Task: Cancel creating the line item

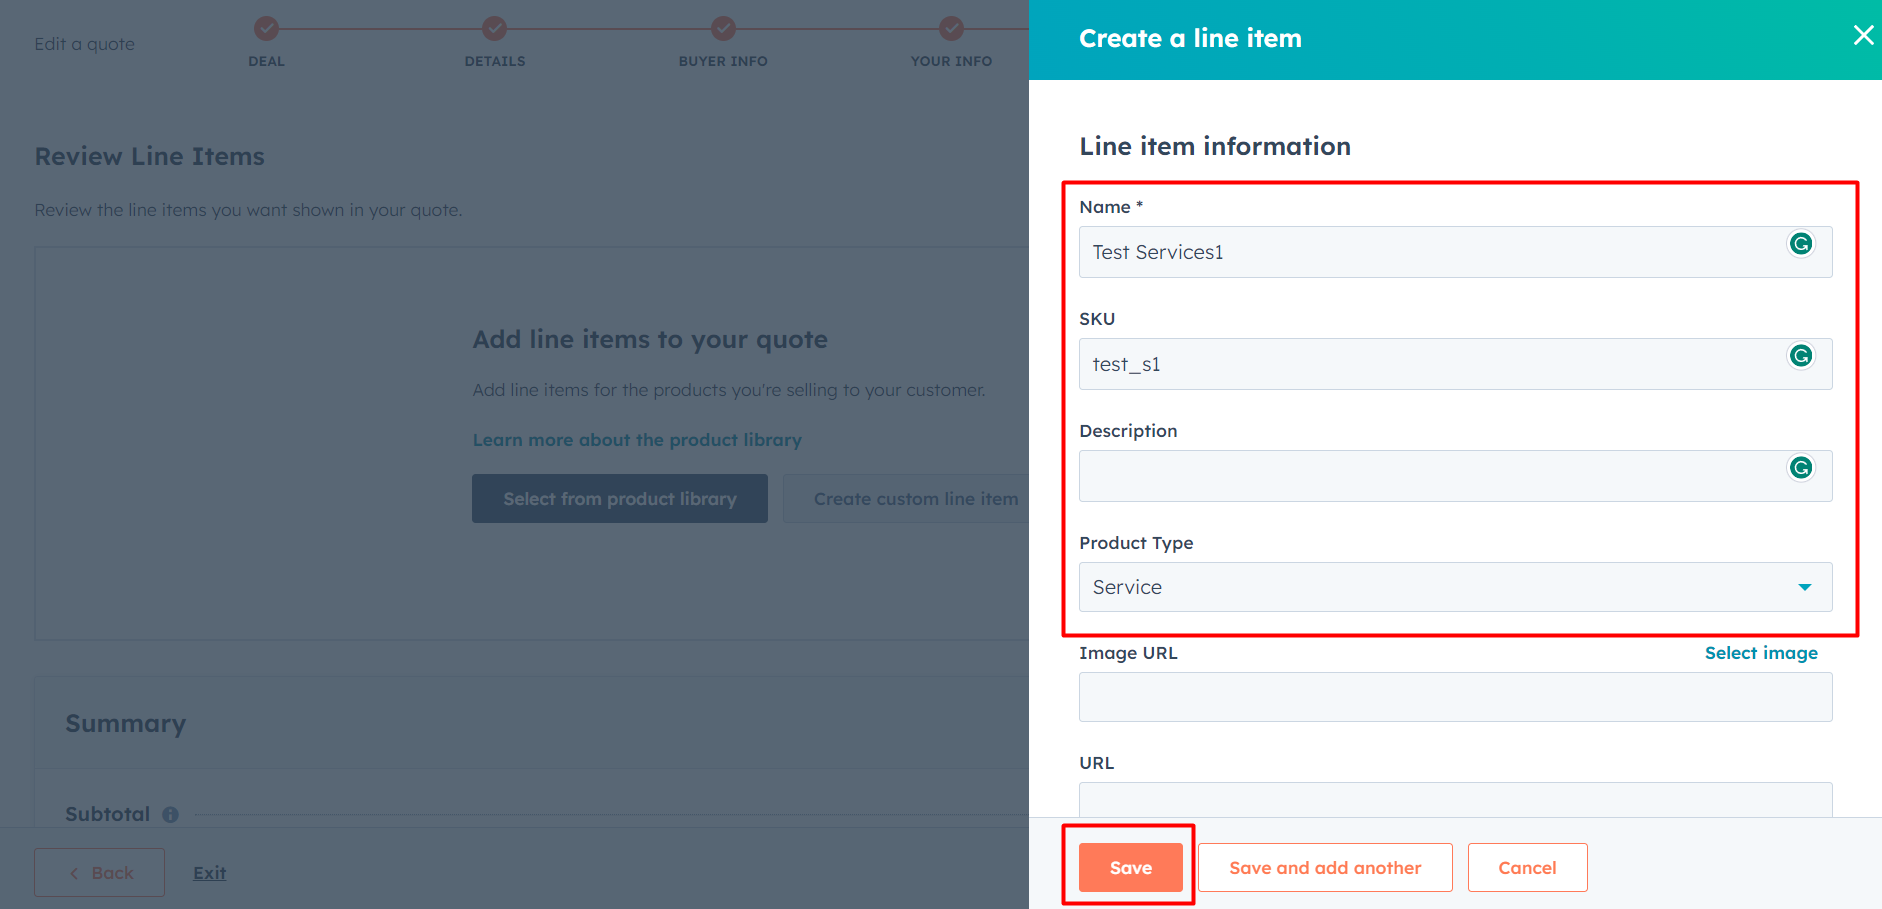Action: click(1527, 868)
